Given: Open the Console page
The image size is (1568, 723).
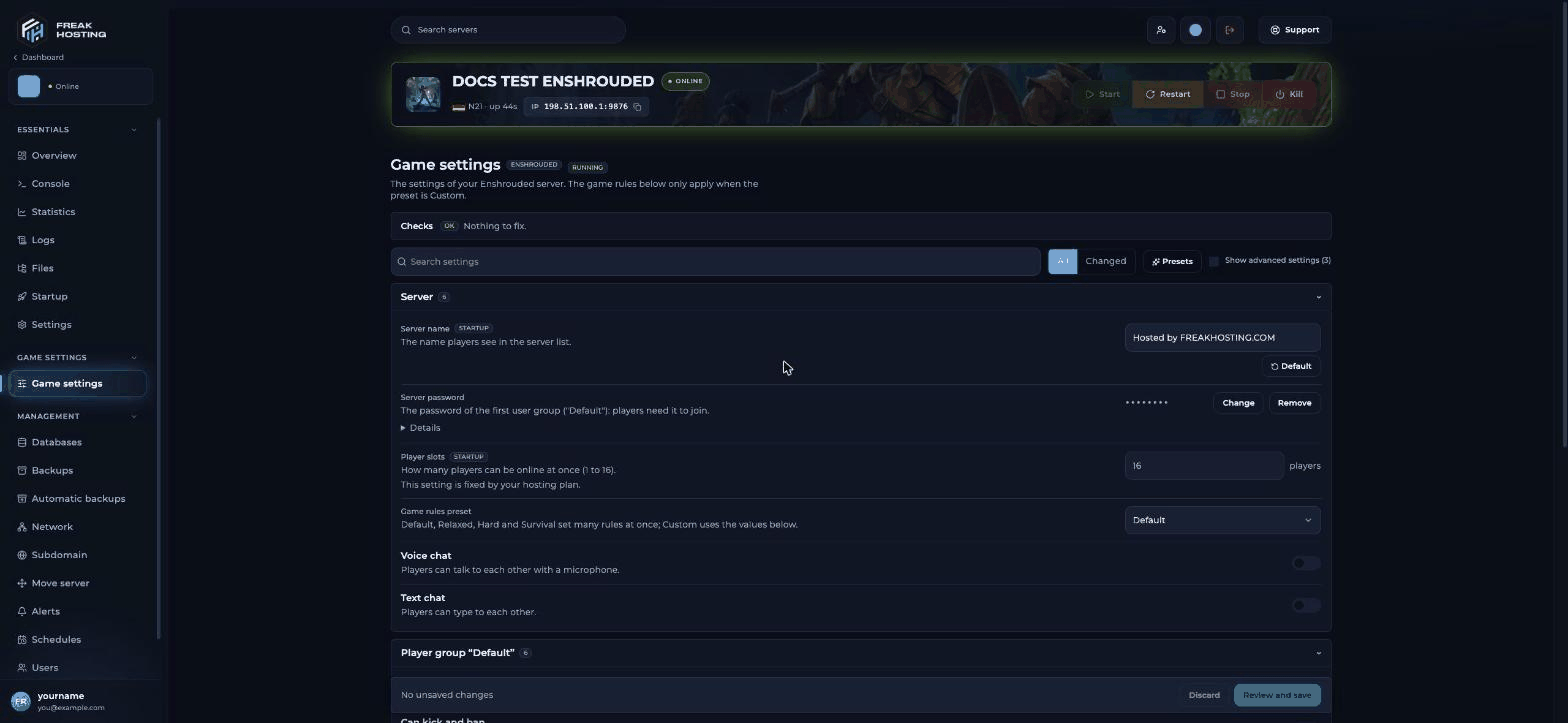Looking at the screenshot, I should pyautogui.click(x=50, y=184).
